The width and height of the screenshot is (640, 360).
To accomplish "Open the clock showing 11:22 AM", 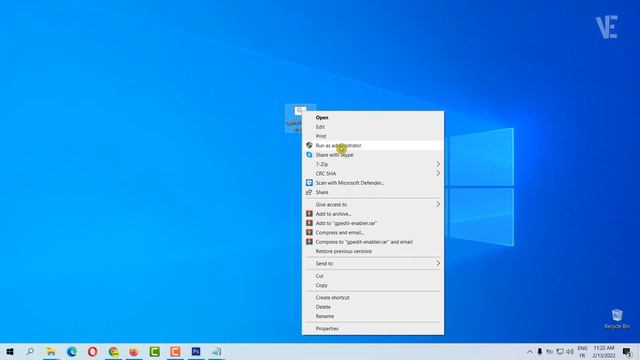I will [x=604, y=351].
